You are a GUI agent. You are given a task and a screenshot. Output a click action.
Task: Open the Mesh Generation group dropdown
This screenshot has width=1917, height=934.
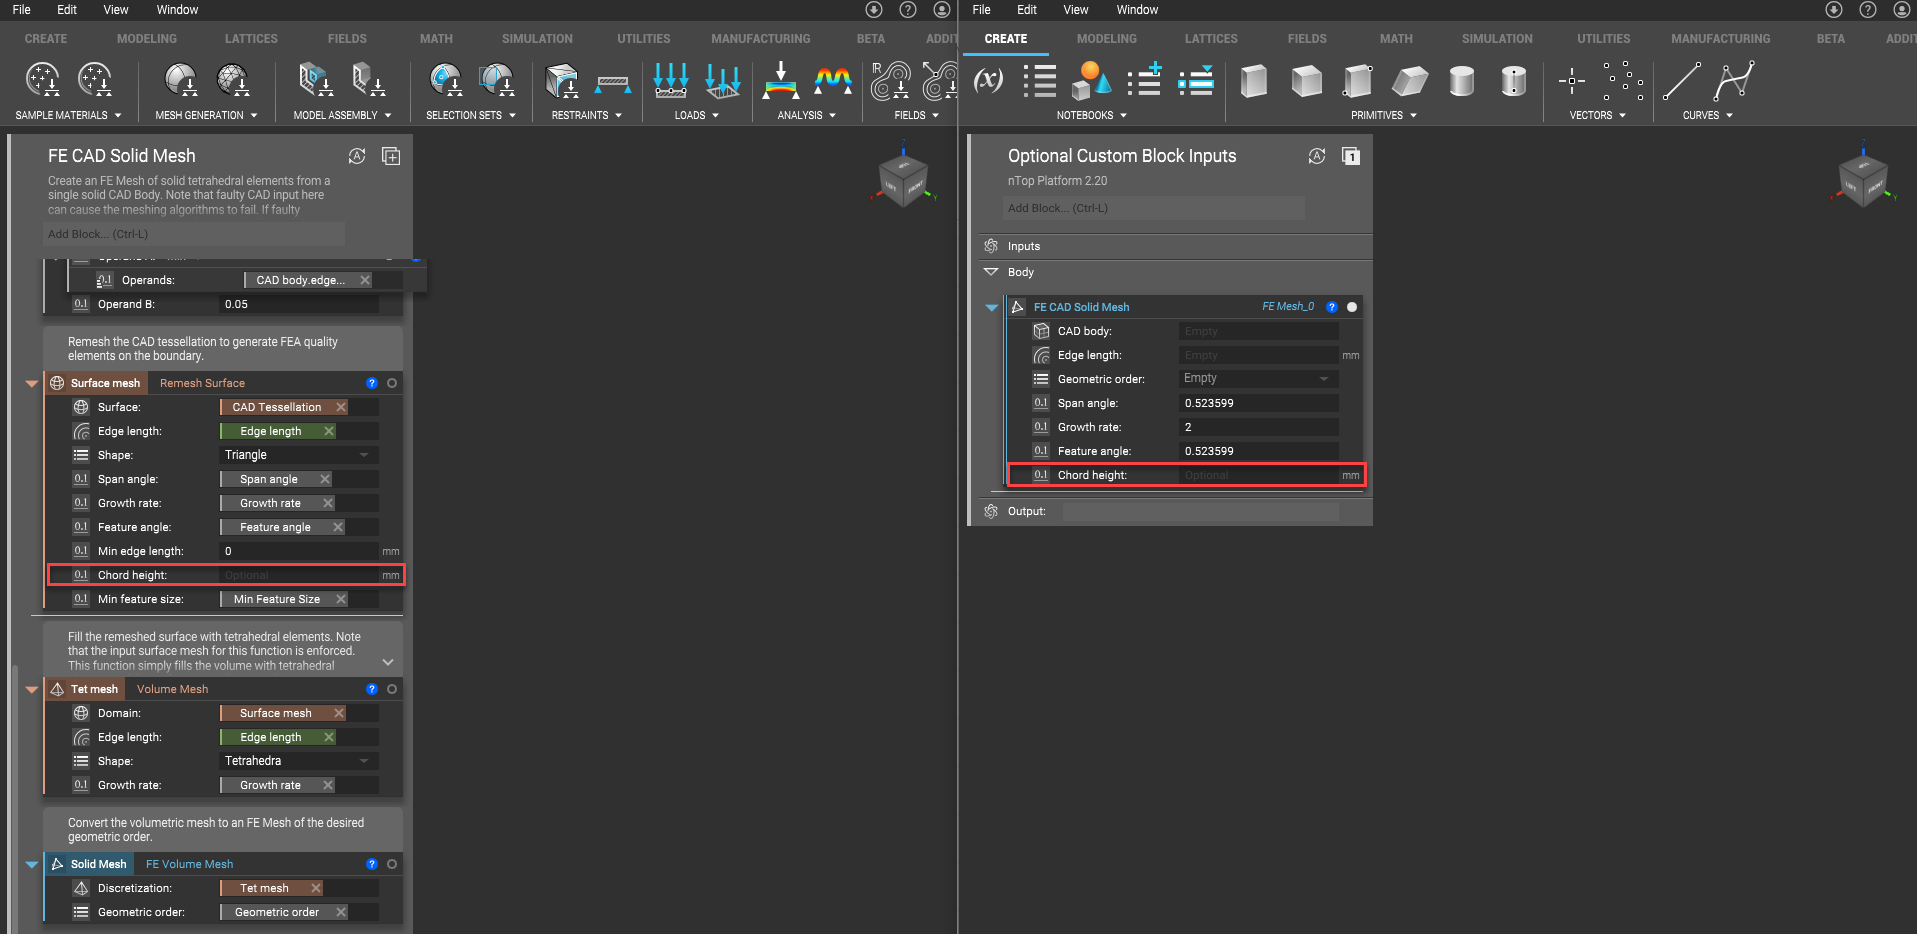click(x=206, y=115)
